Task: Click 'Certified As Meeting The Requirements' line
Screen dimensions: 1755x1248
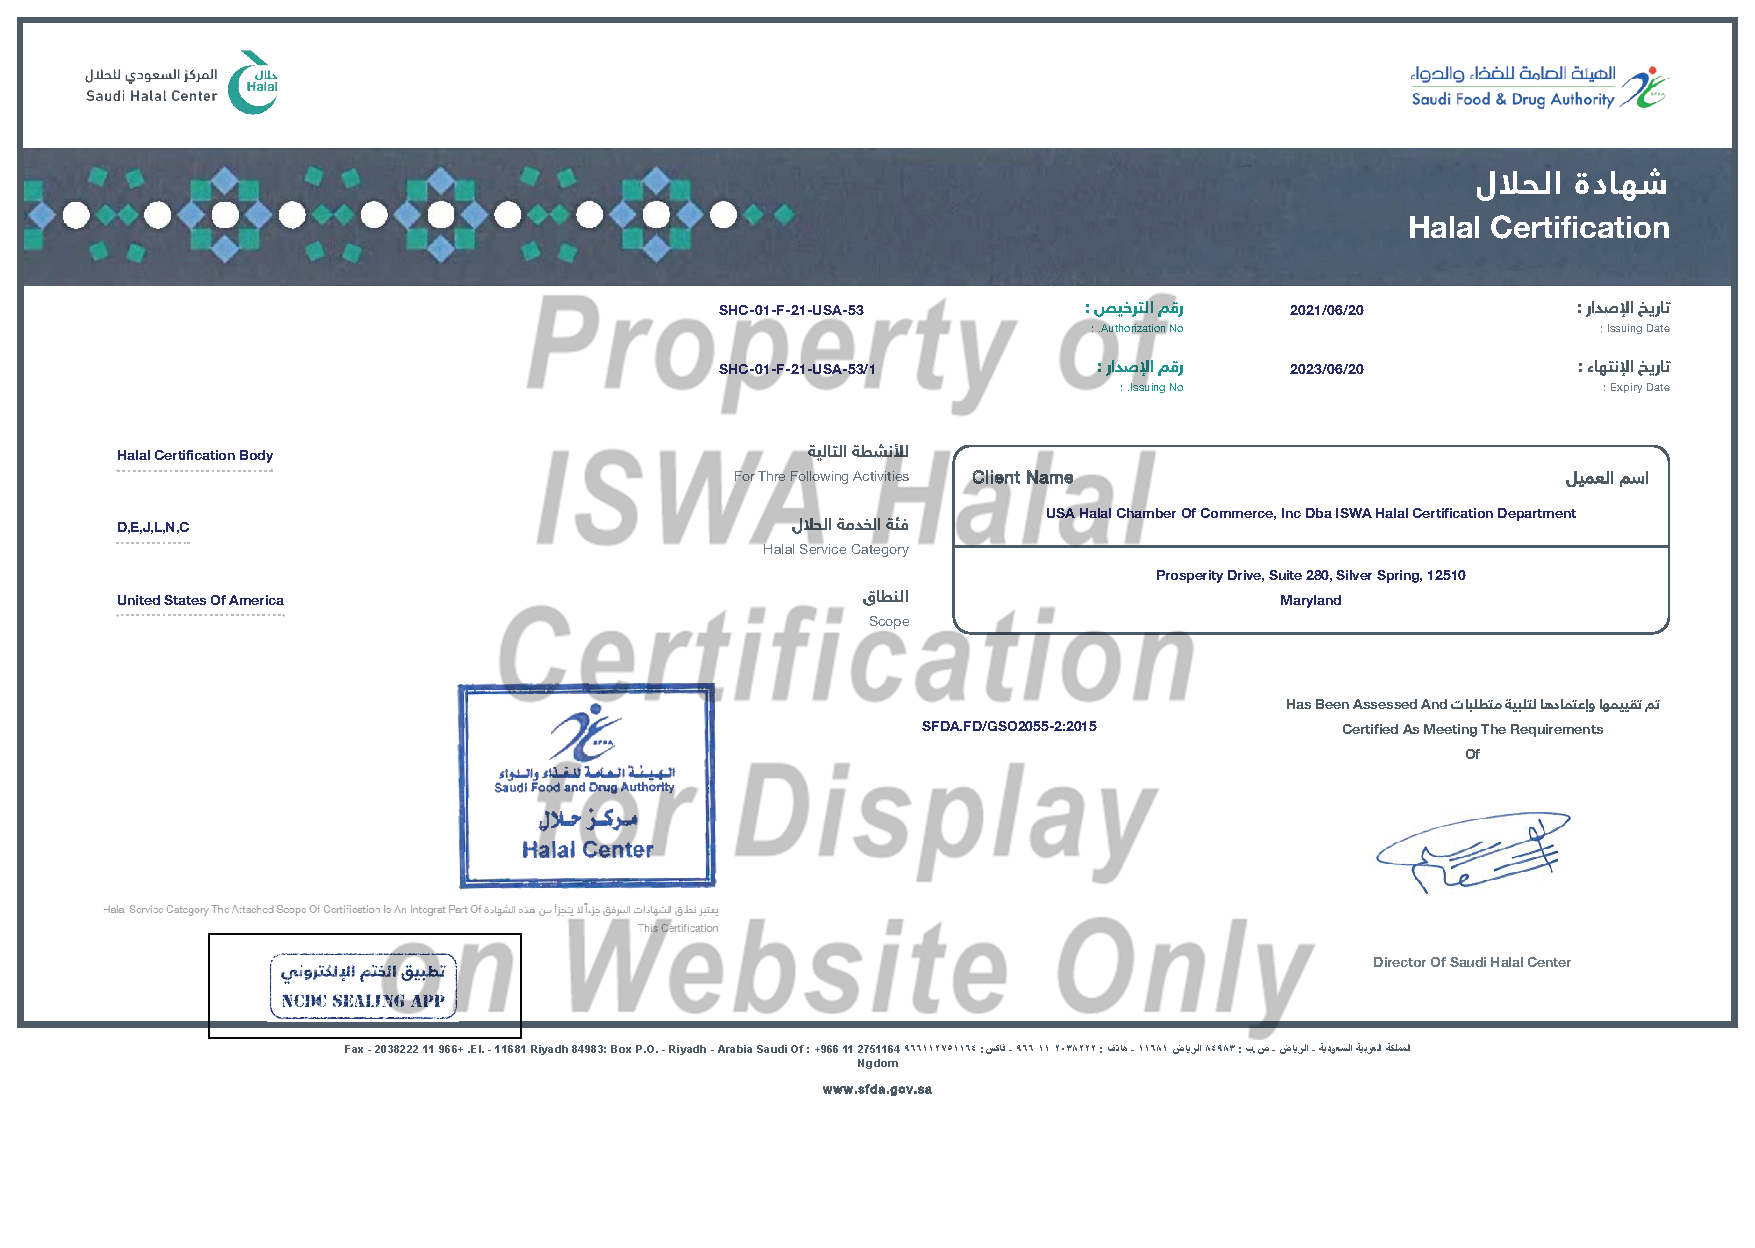Action: click(x=1473, y=730)
